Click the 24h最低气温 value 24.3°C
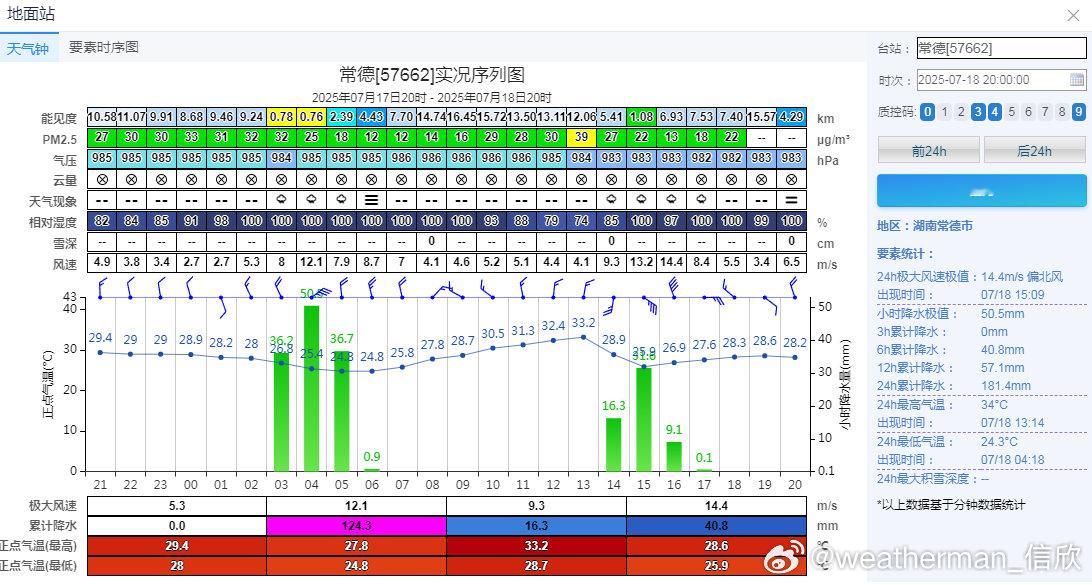This screenshot has height=585, width=1092. [999, 442]
